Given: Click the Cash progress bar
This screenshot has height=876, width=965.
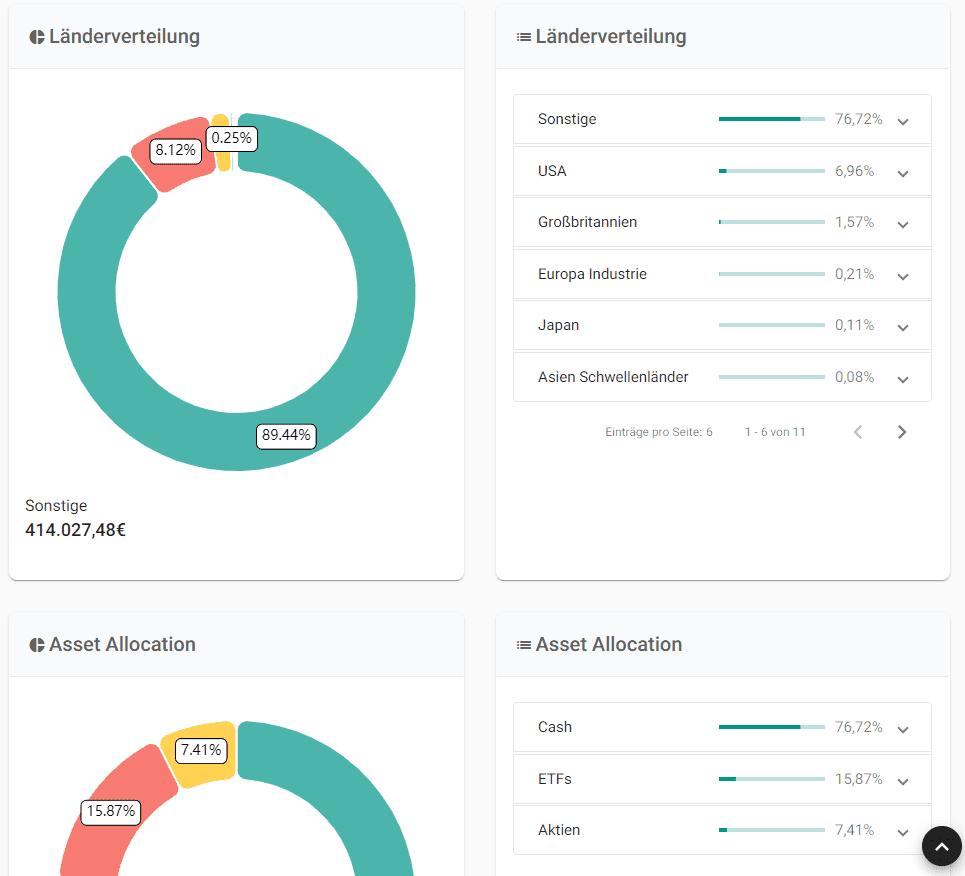Looking at the screenshot, I should (x=772, y=727).
